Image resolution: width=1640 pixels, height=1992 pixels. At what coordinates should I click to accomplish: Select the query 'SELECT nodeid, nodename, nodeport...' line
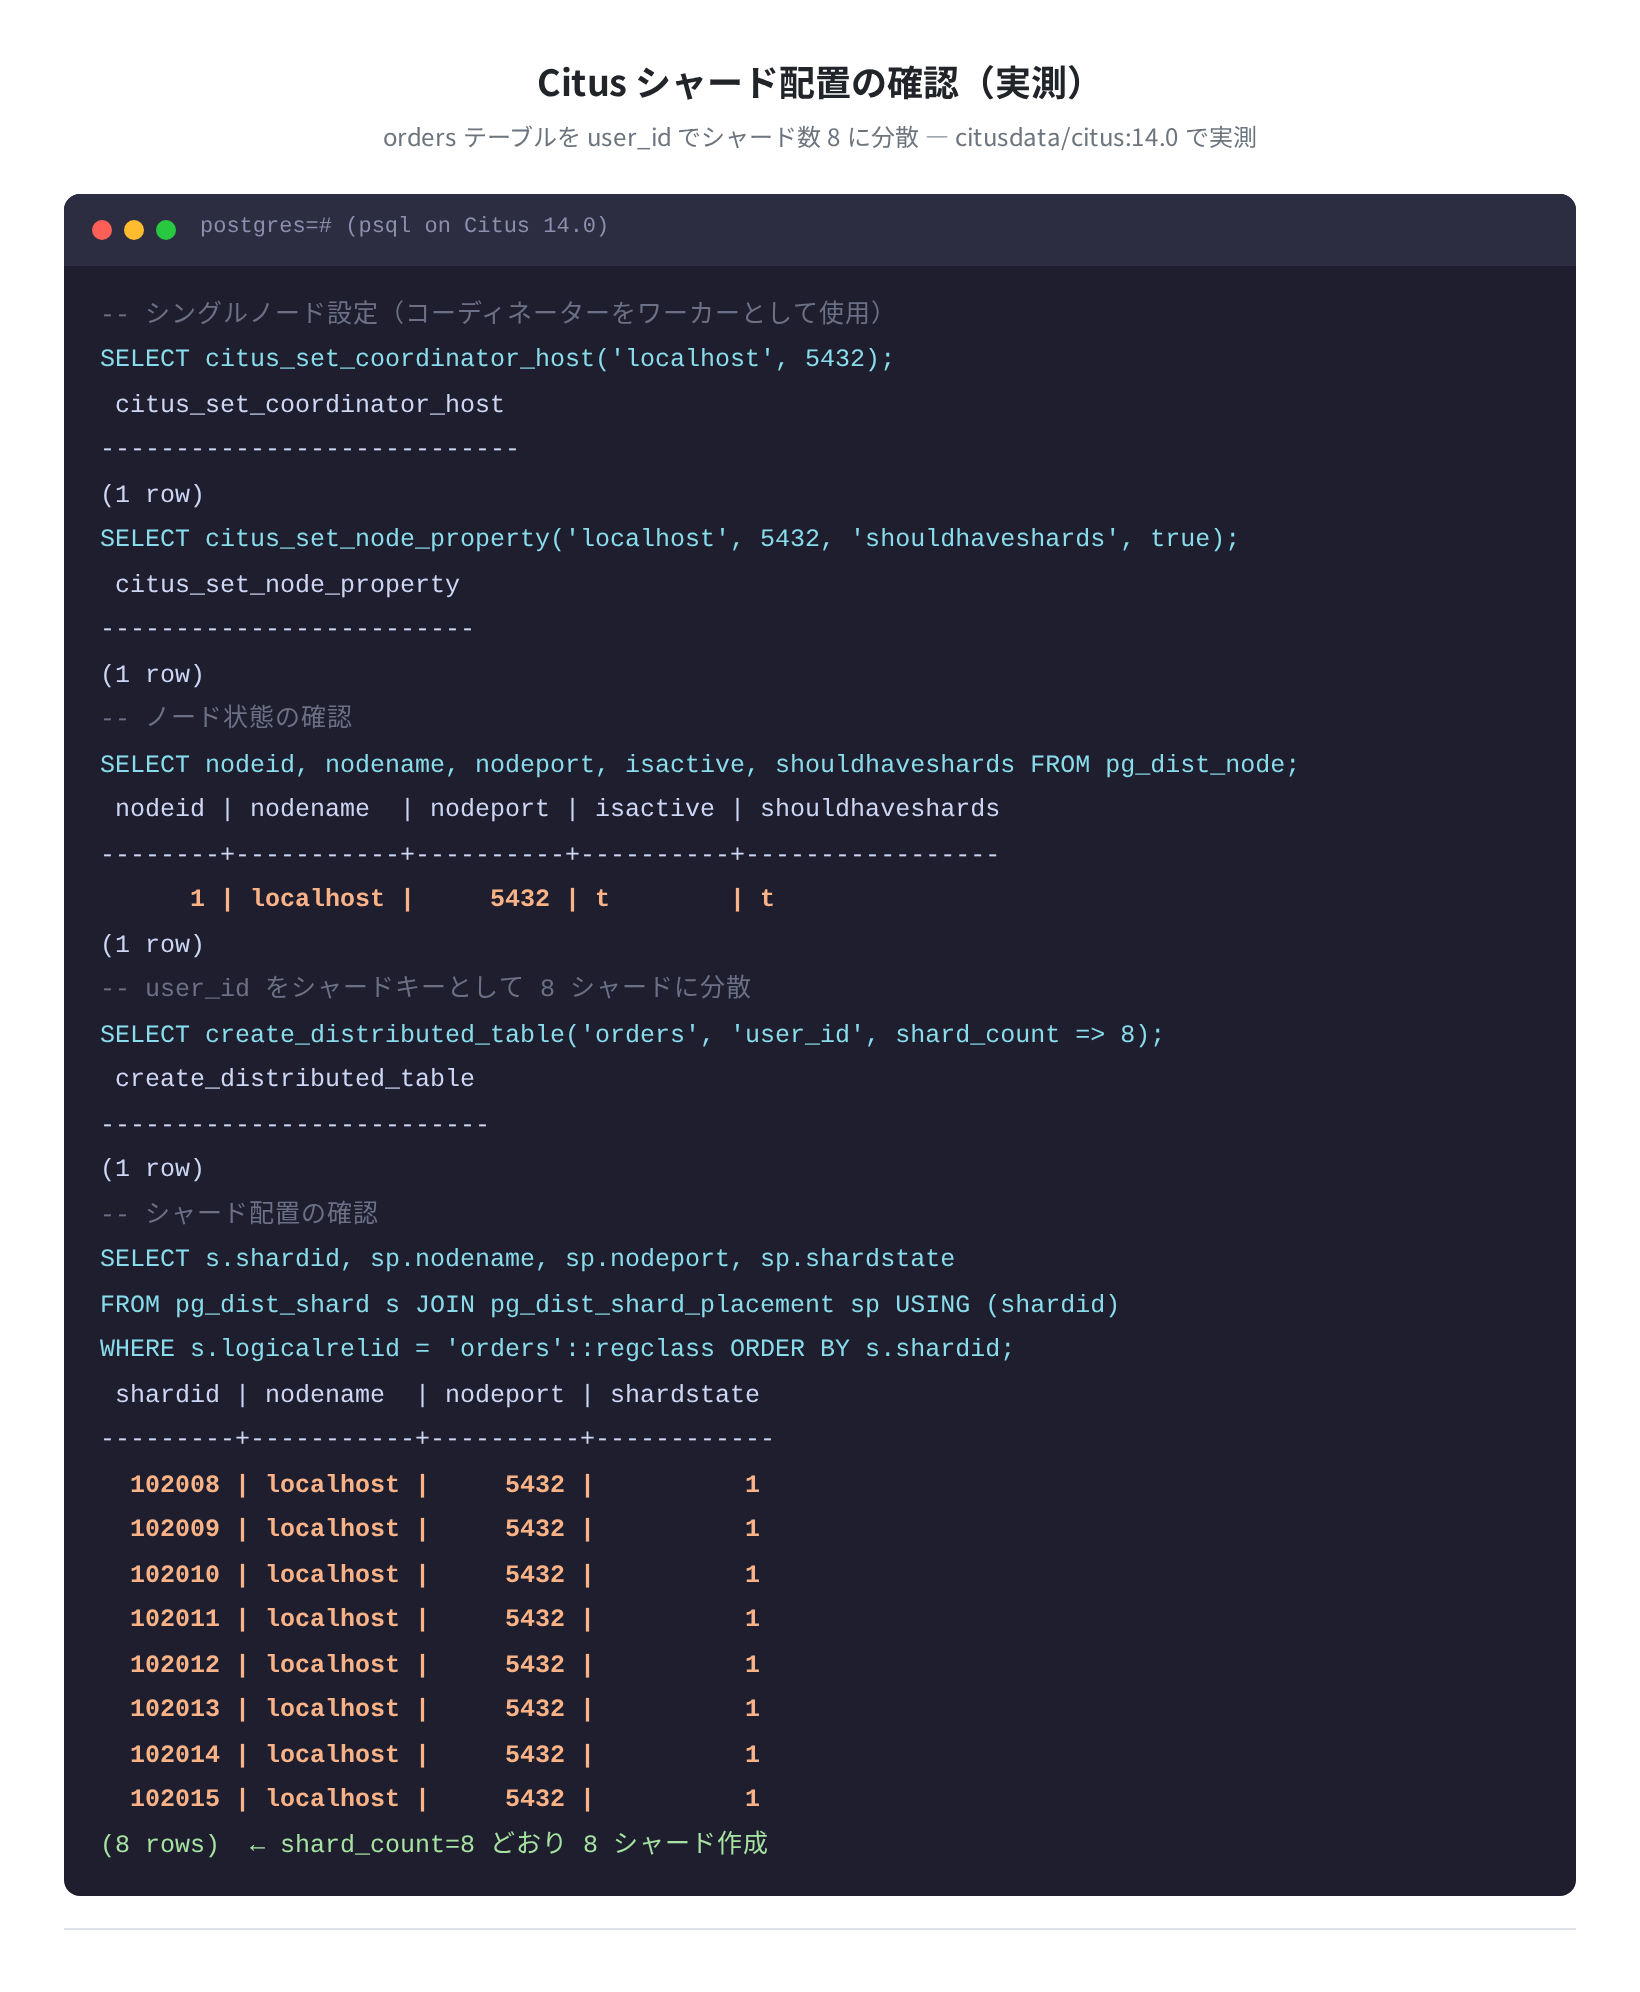coord(699,765)
